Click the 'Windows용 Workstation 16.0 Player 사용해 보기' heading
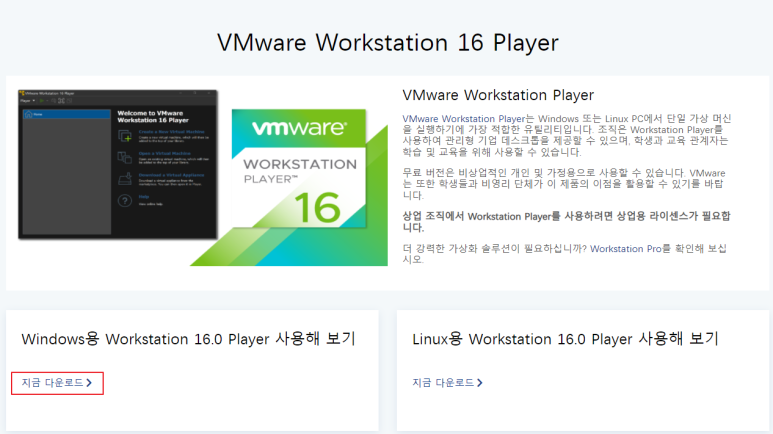The image size is (773, 434). 188,339
